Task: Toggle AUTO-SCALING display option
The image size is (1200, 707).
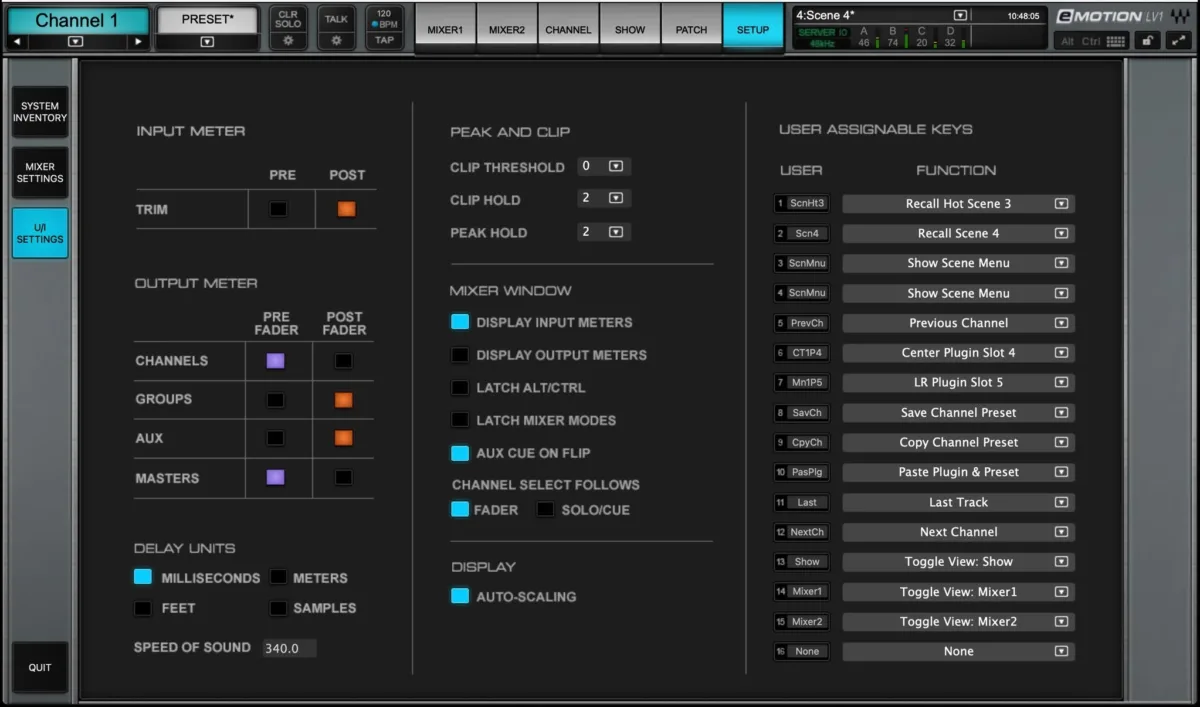Action: [460, 596]
